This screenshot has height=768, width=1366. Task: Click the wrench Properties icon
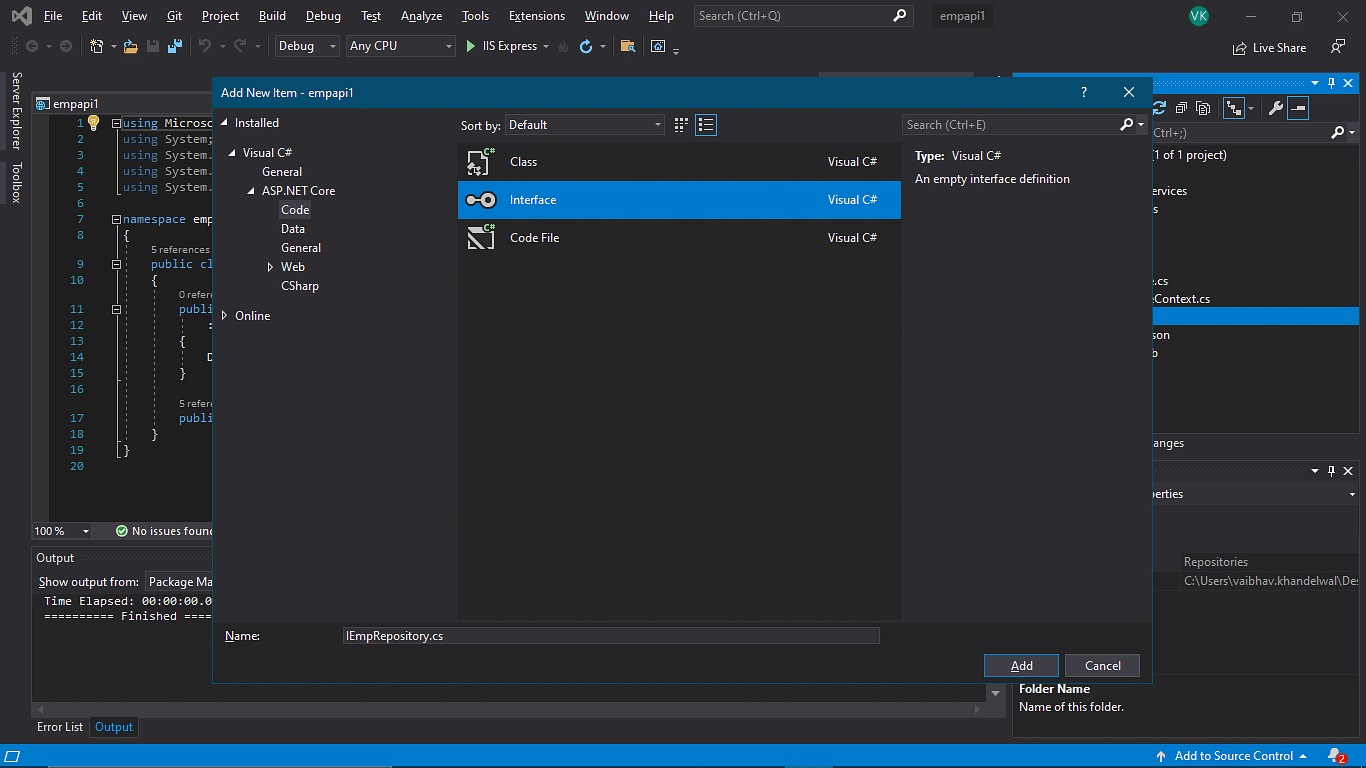(1276, 108)
